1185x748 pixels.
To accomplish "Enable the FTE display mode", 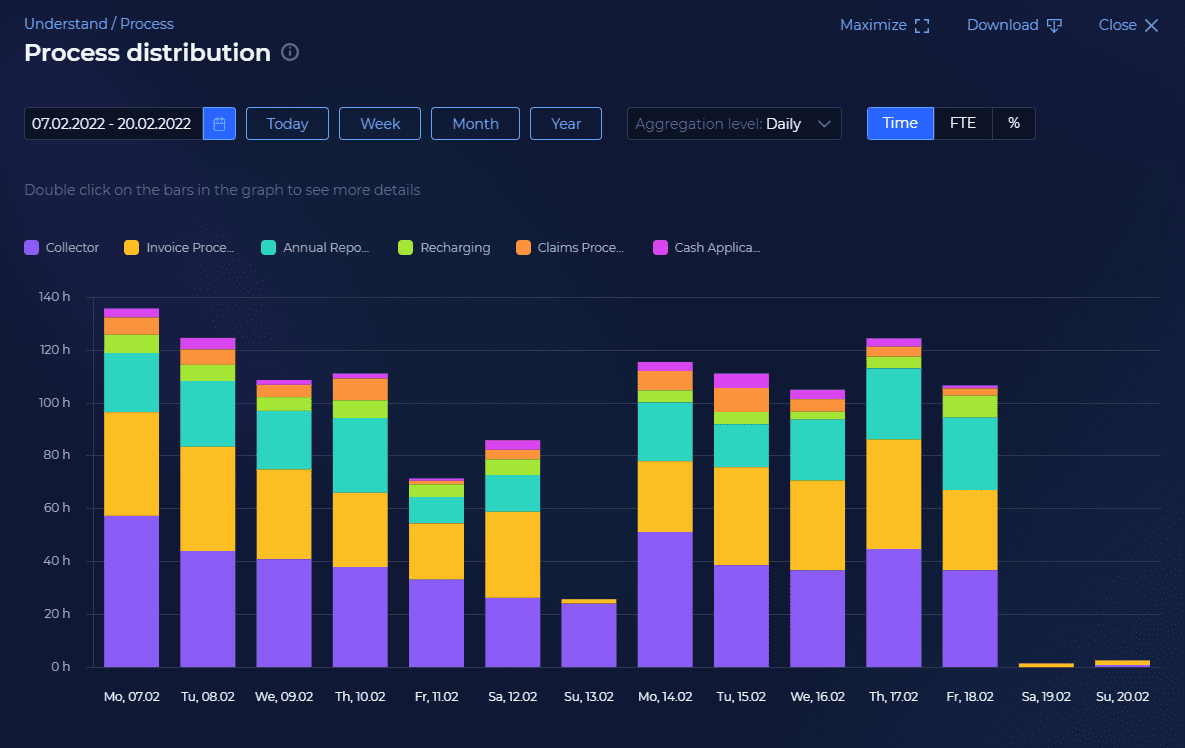I will pyautogui.click(x=962, y=123).
